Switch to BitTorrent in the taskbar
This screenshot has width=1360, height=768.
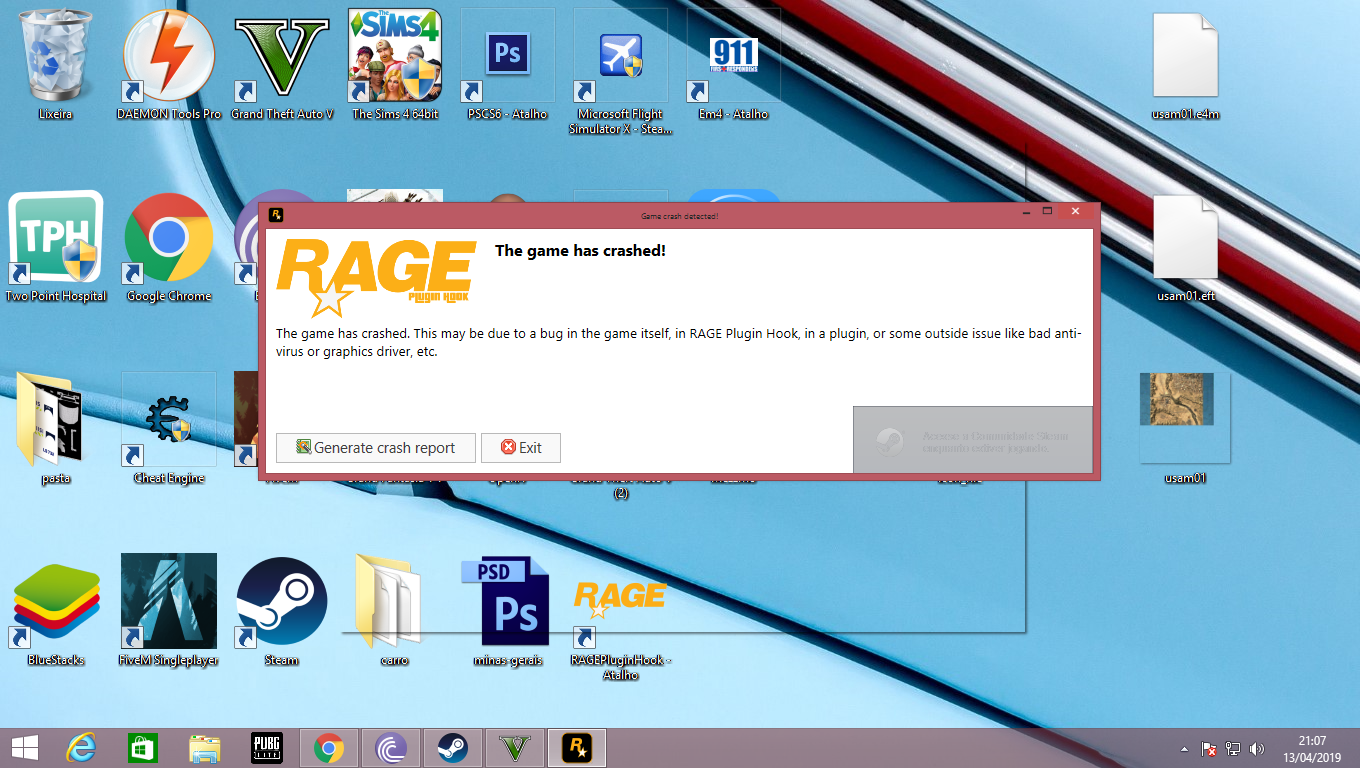[x=391, y=748]
